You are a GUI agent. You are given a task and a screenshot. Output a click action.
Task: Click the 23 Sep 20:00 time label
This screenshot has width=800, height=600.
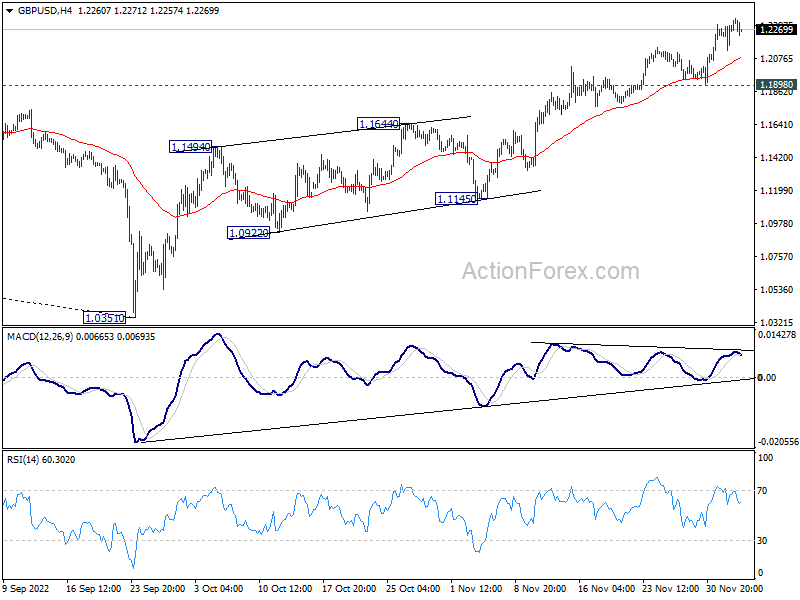pyautogui.click(x=158, y=589)
